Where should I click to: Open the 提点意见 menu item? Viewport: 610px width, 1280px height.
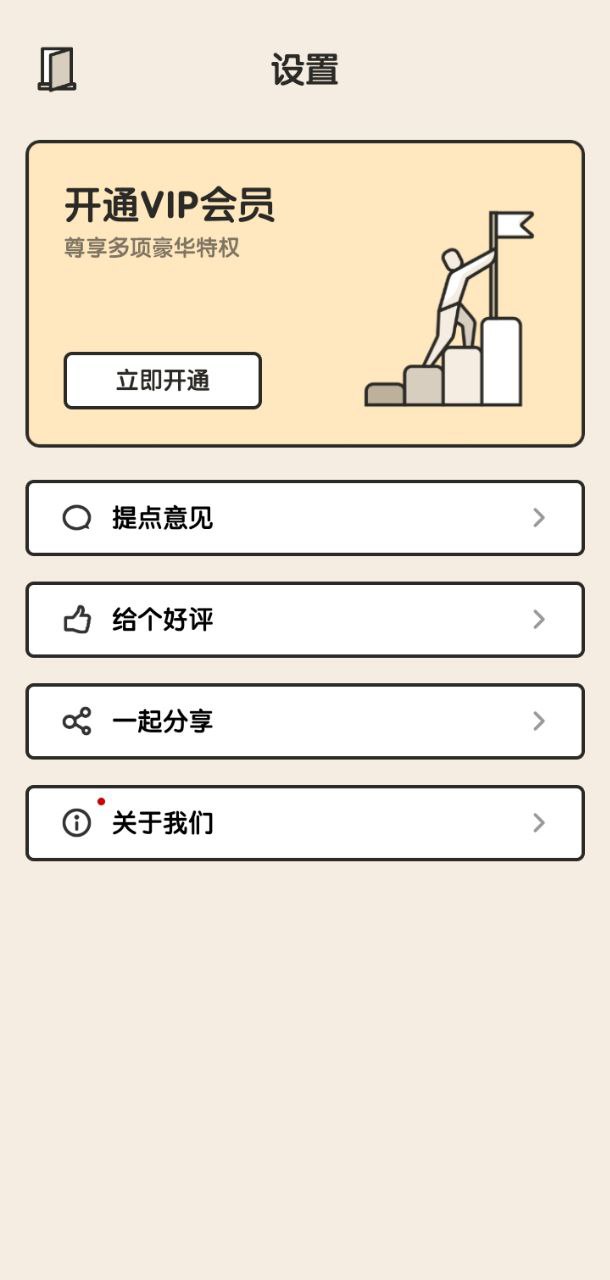click(162, 518)
